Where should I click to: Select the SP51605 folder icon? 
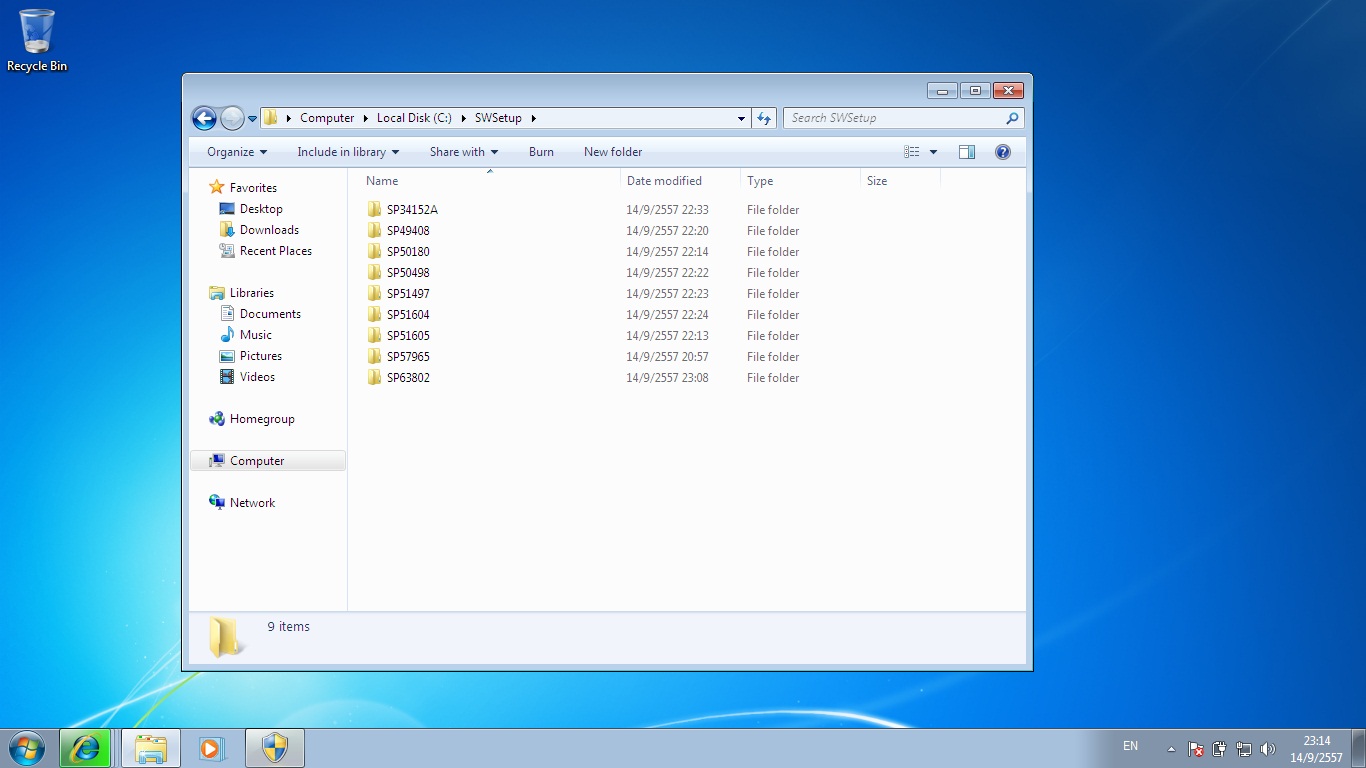click(374, 336)
